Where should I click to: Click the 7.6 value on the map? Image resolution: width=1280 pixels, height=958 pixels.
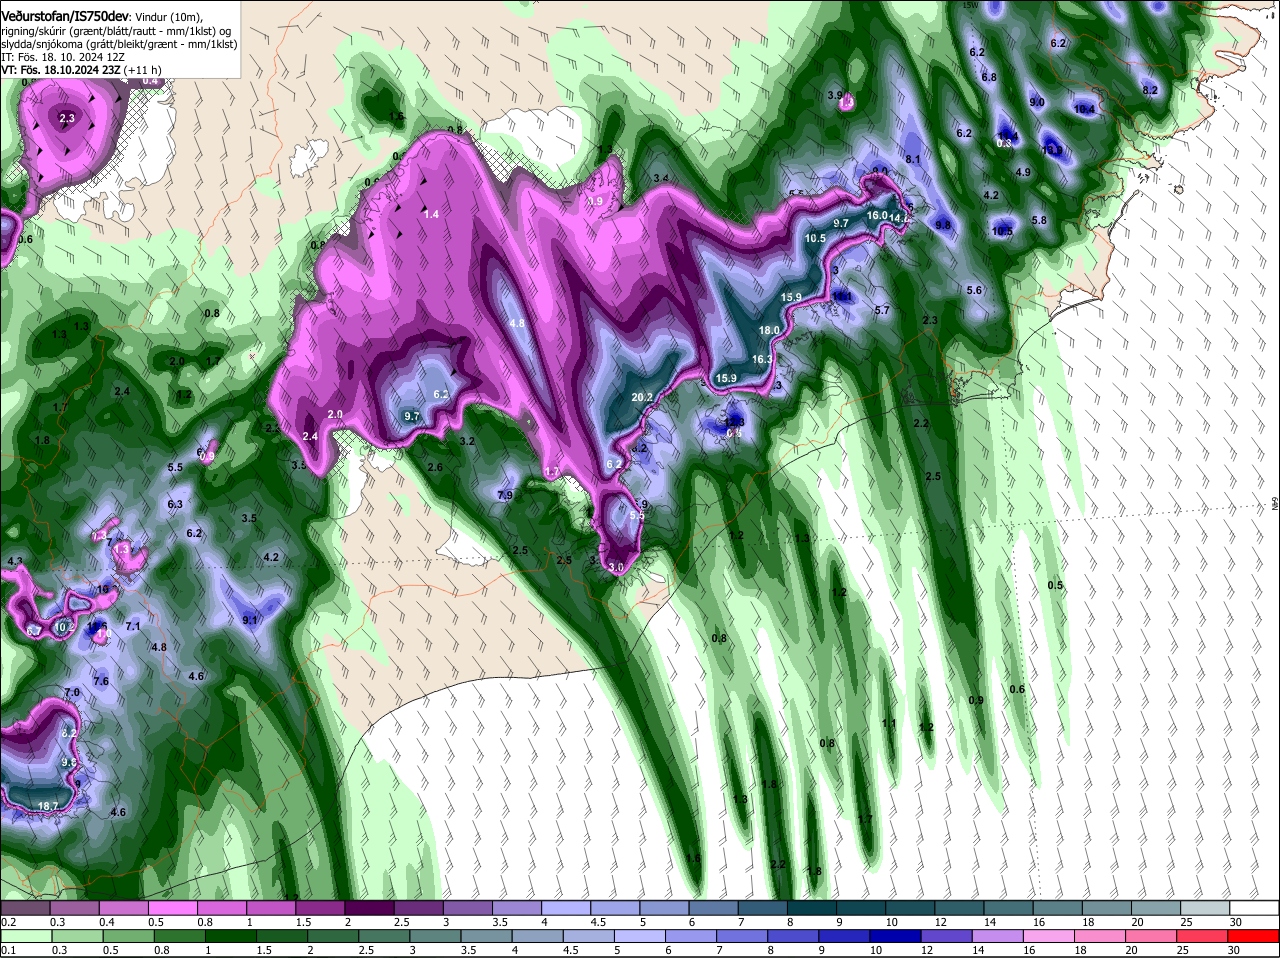(101, 681)
